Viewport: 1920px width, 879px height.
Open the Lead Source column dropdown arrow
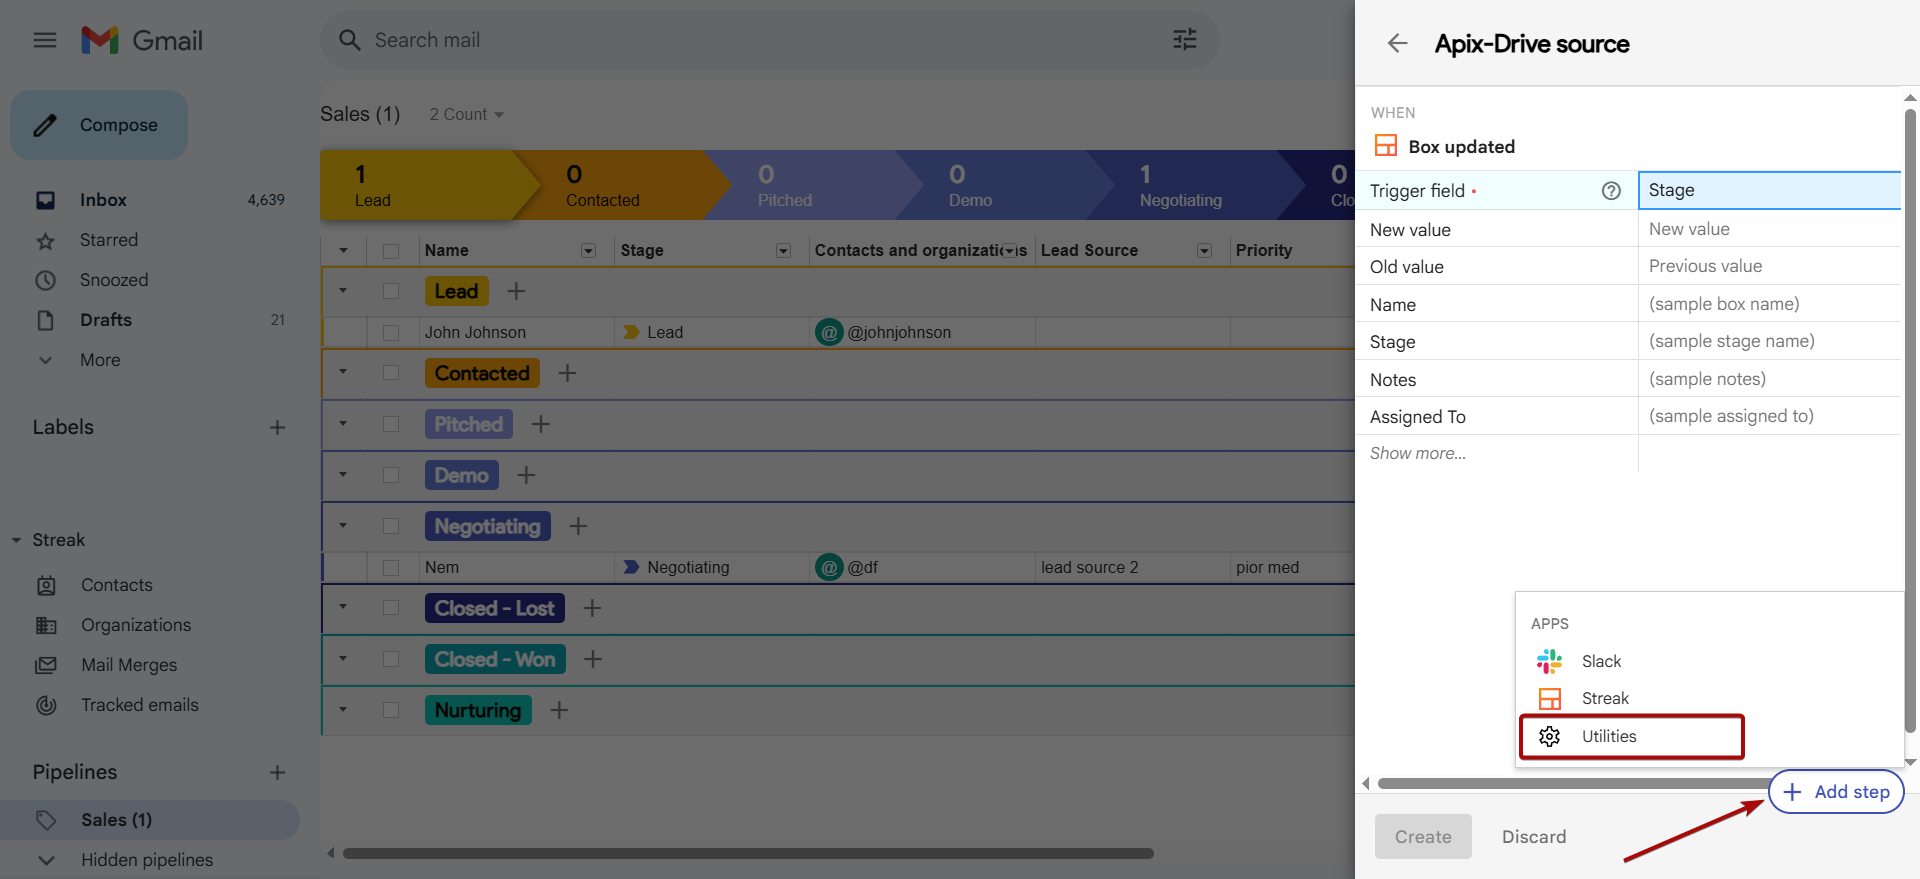pos(1205,251)
